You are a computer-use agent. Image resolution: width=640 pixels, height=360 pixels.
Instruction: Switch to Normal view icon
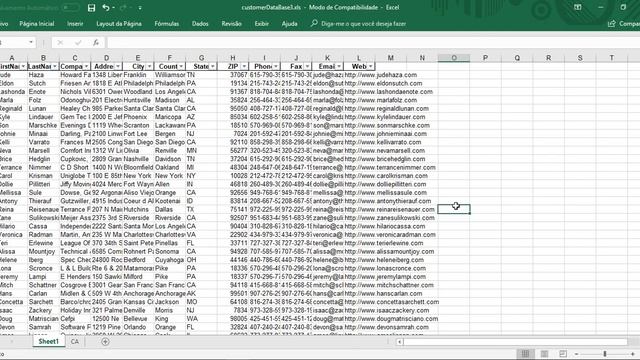525,354
